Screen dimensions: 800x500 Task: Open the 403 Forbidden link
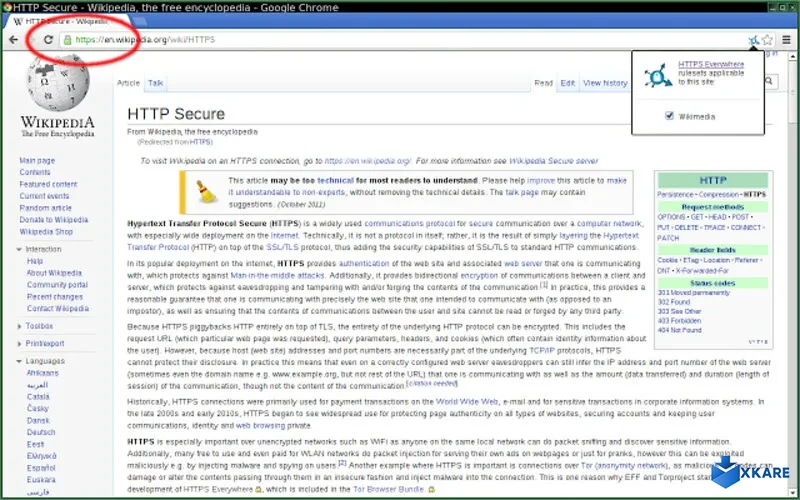click(x=679, y=321)
